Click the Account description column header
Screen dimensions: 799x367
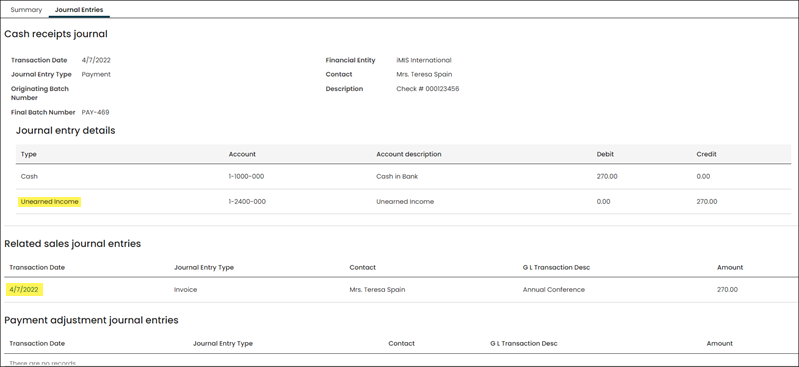(409, 154)
